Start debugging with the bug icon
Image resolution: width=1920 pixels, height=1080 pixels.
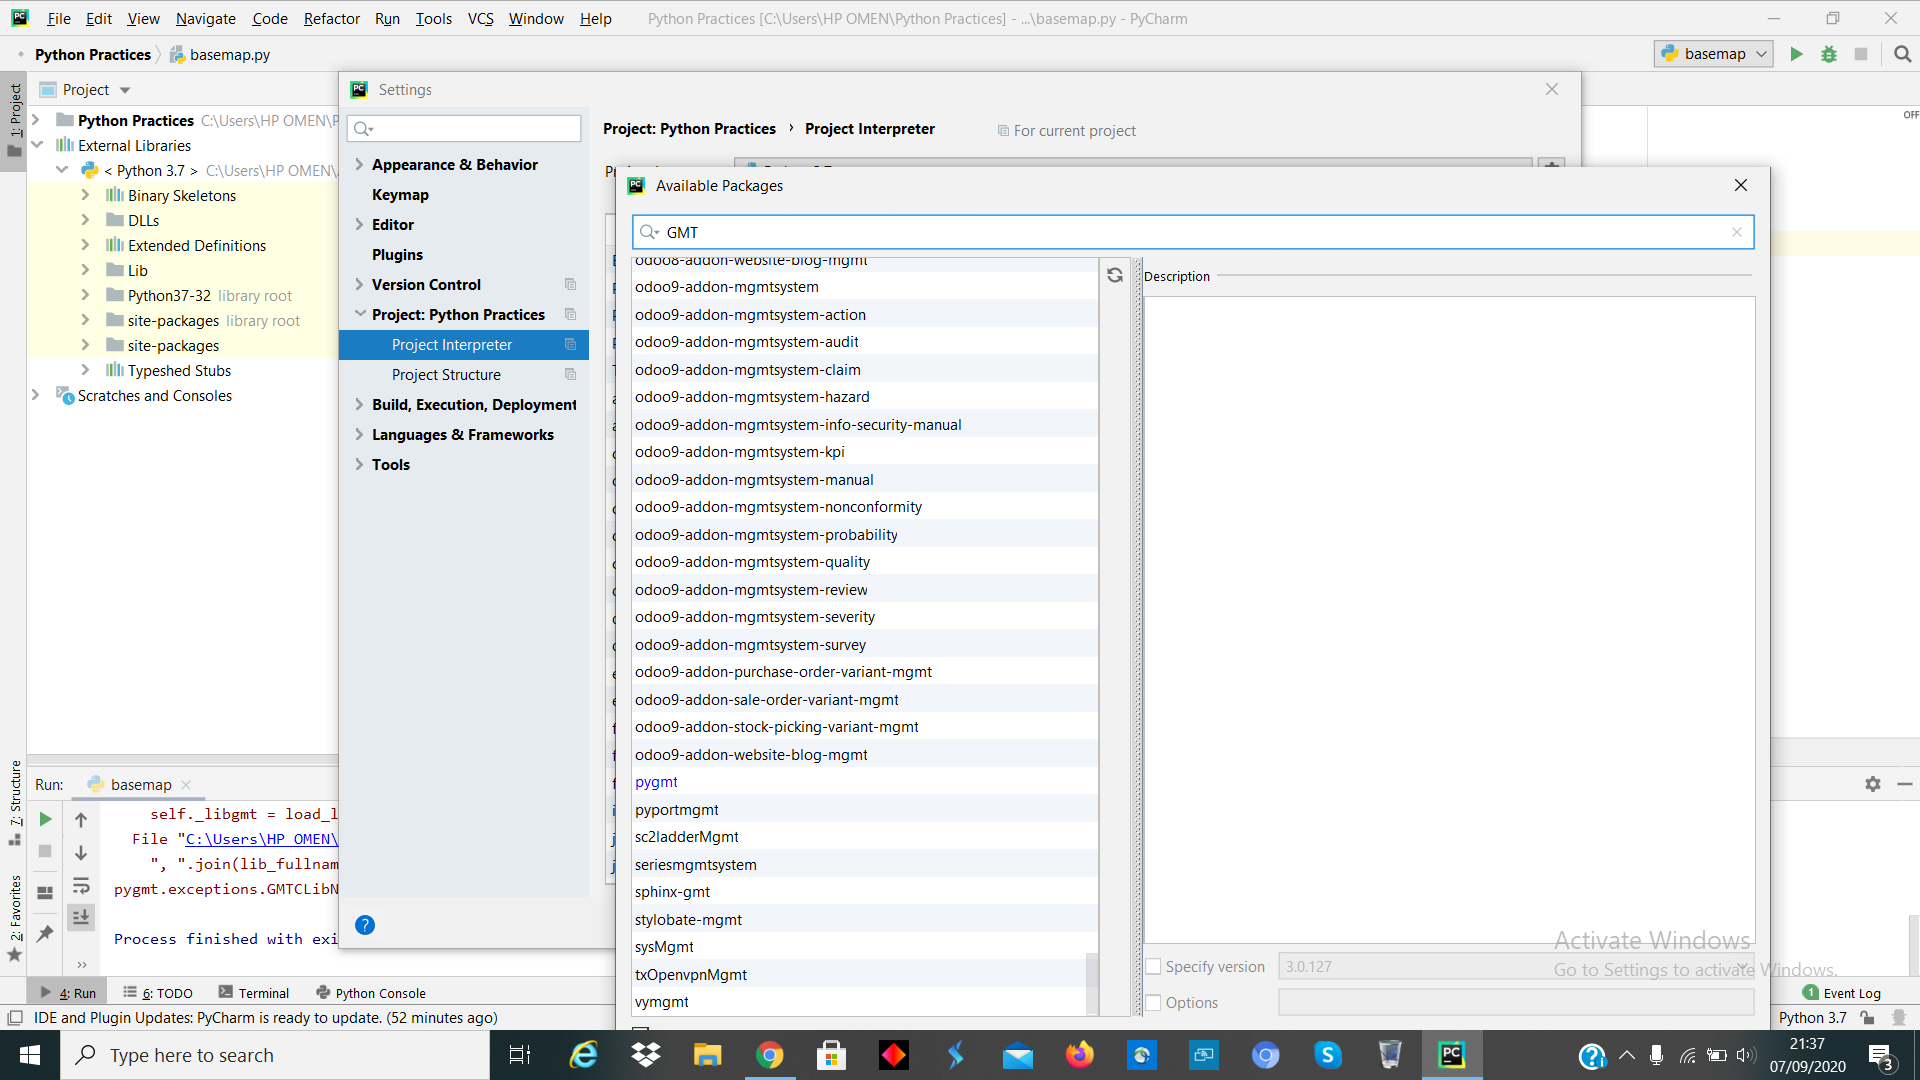click(x=1829, y=54)
